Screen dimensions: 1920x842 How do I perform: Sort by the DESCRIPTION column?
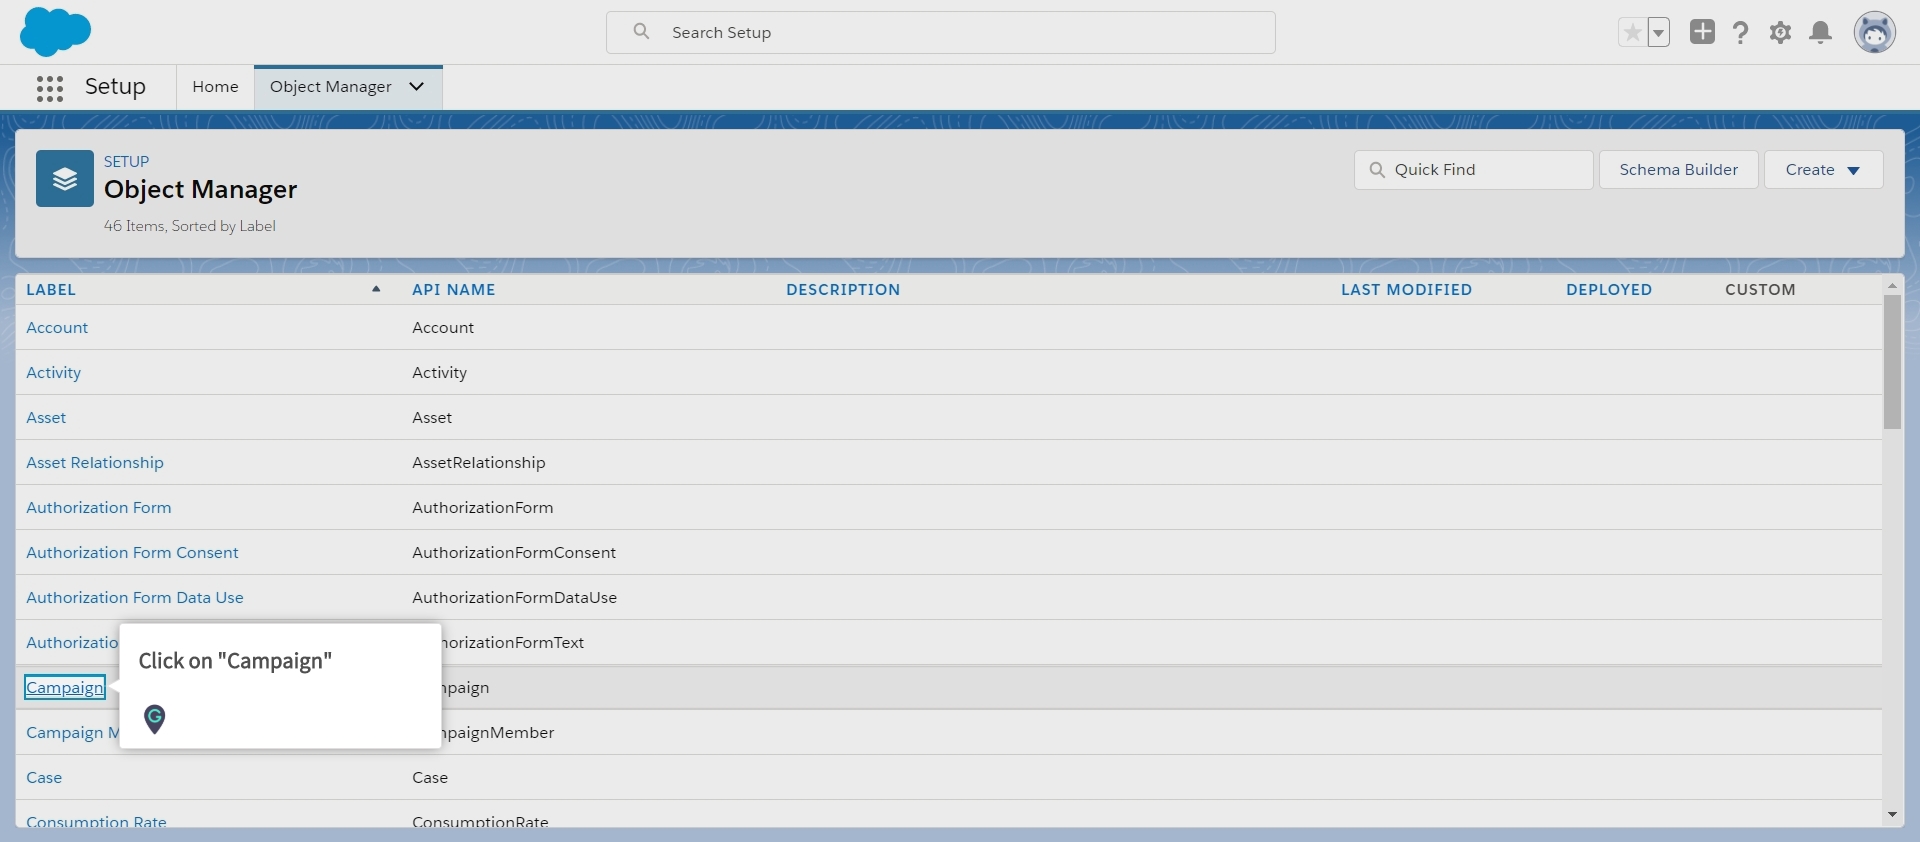(843, 290)
